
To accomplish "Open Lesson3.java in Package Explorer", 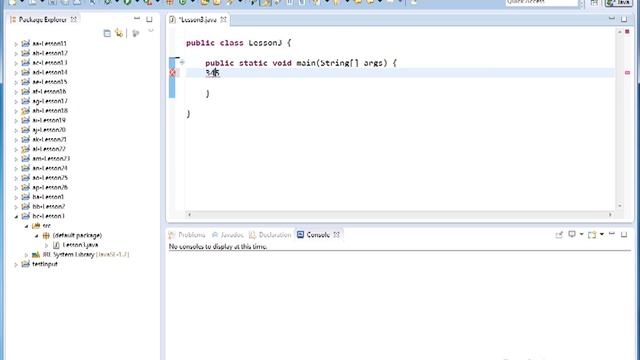I will click(80, 245).
